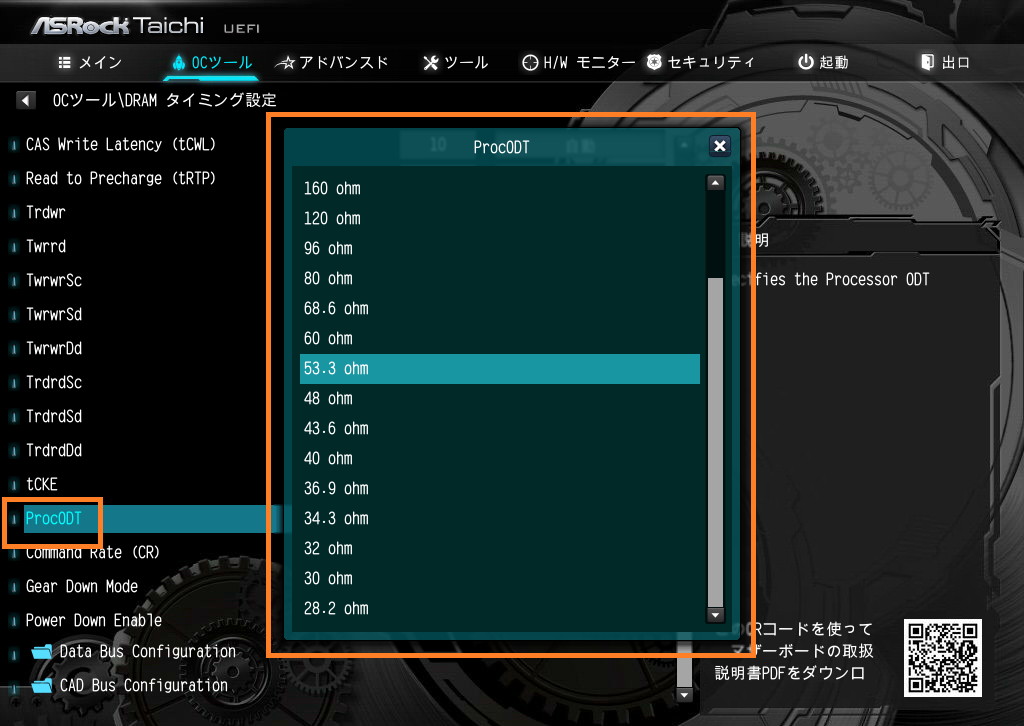Select 28.2 ohm option
Image resolution: width=1024 pixels, height=726 pixels.
pos(500,609)
